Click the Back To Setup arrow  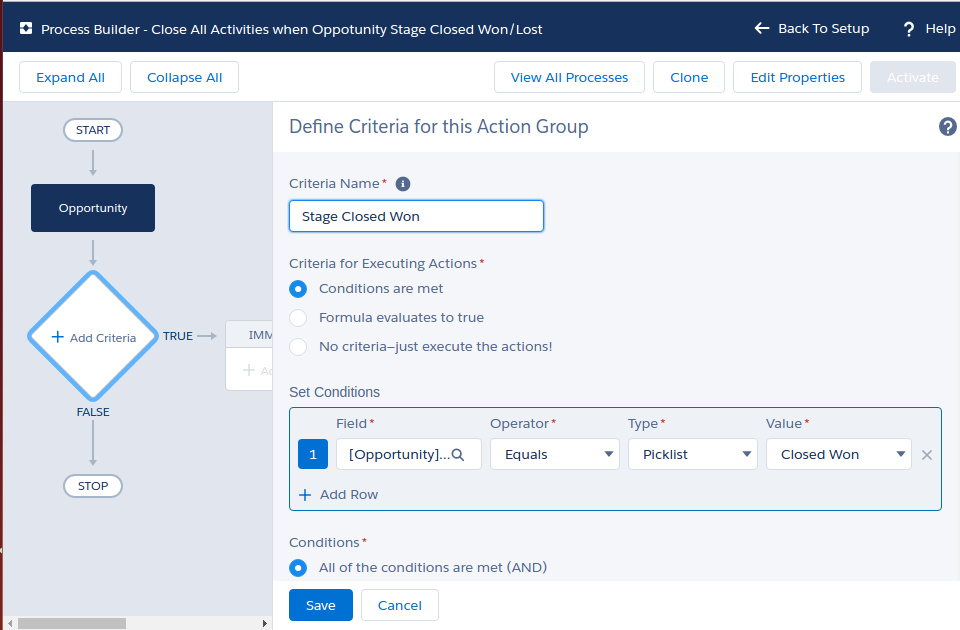(x=762, y=29)
